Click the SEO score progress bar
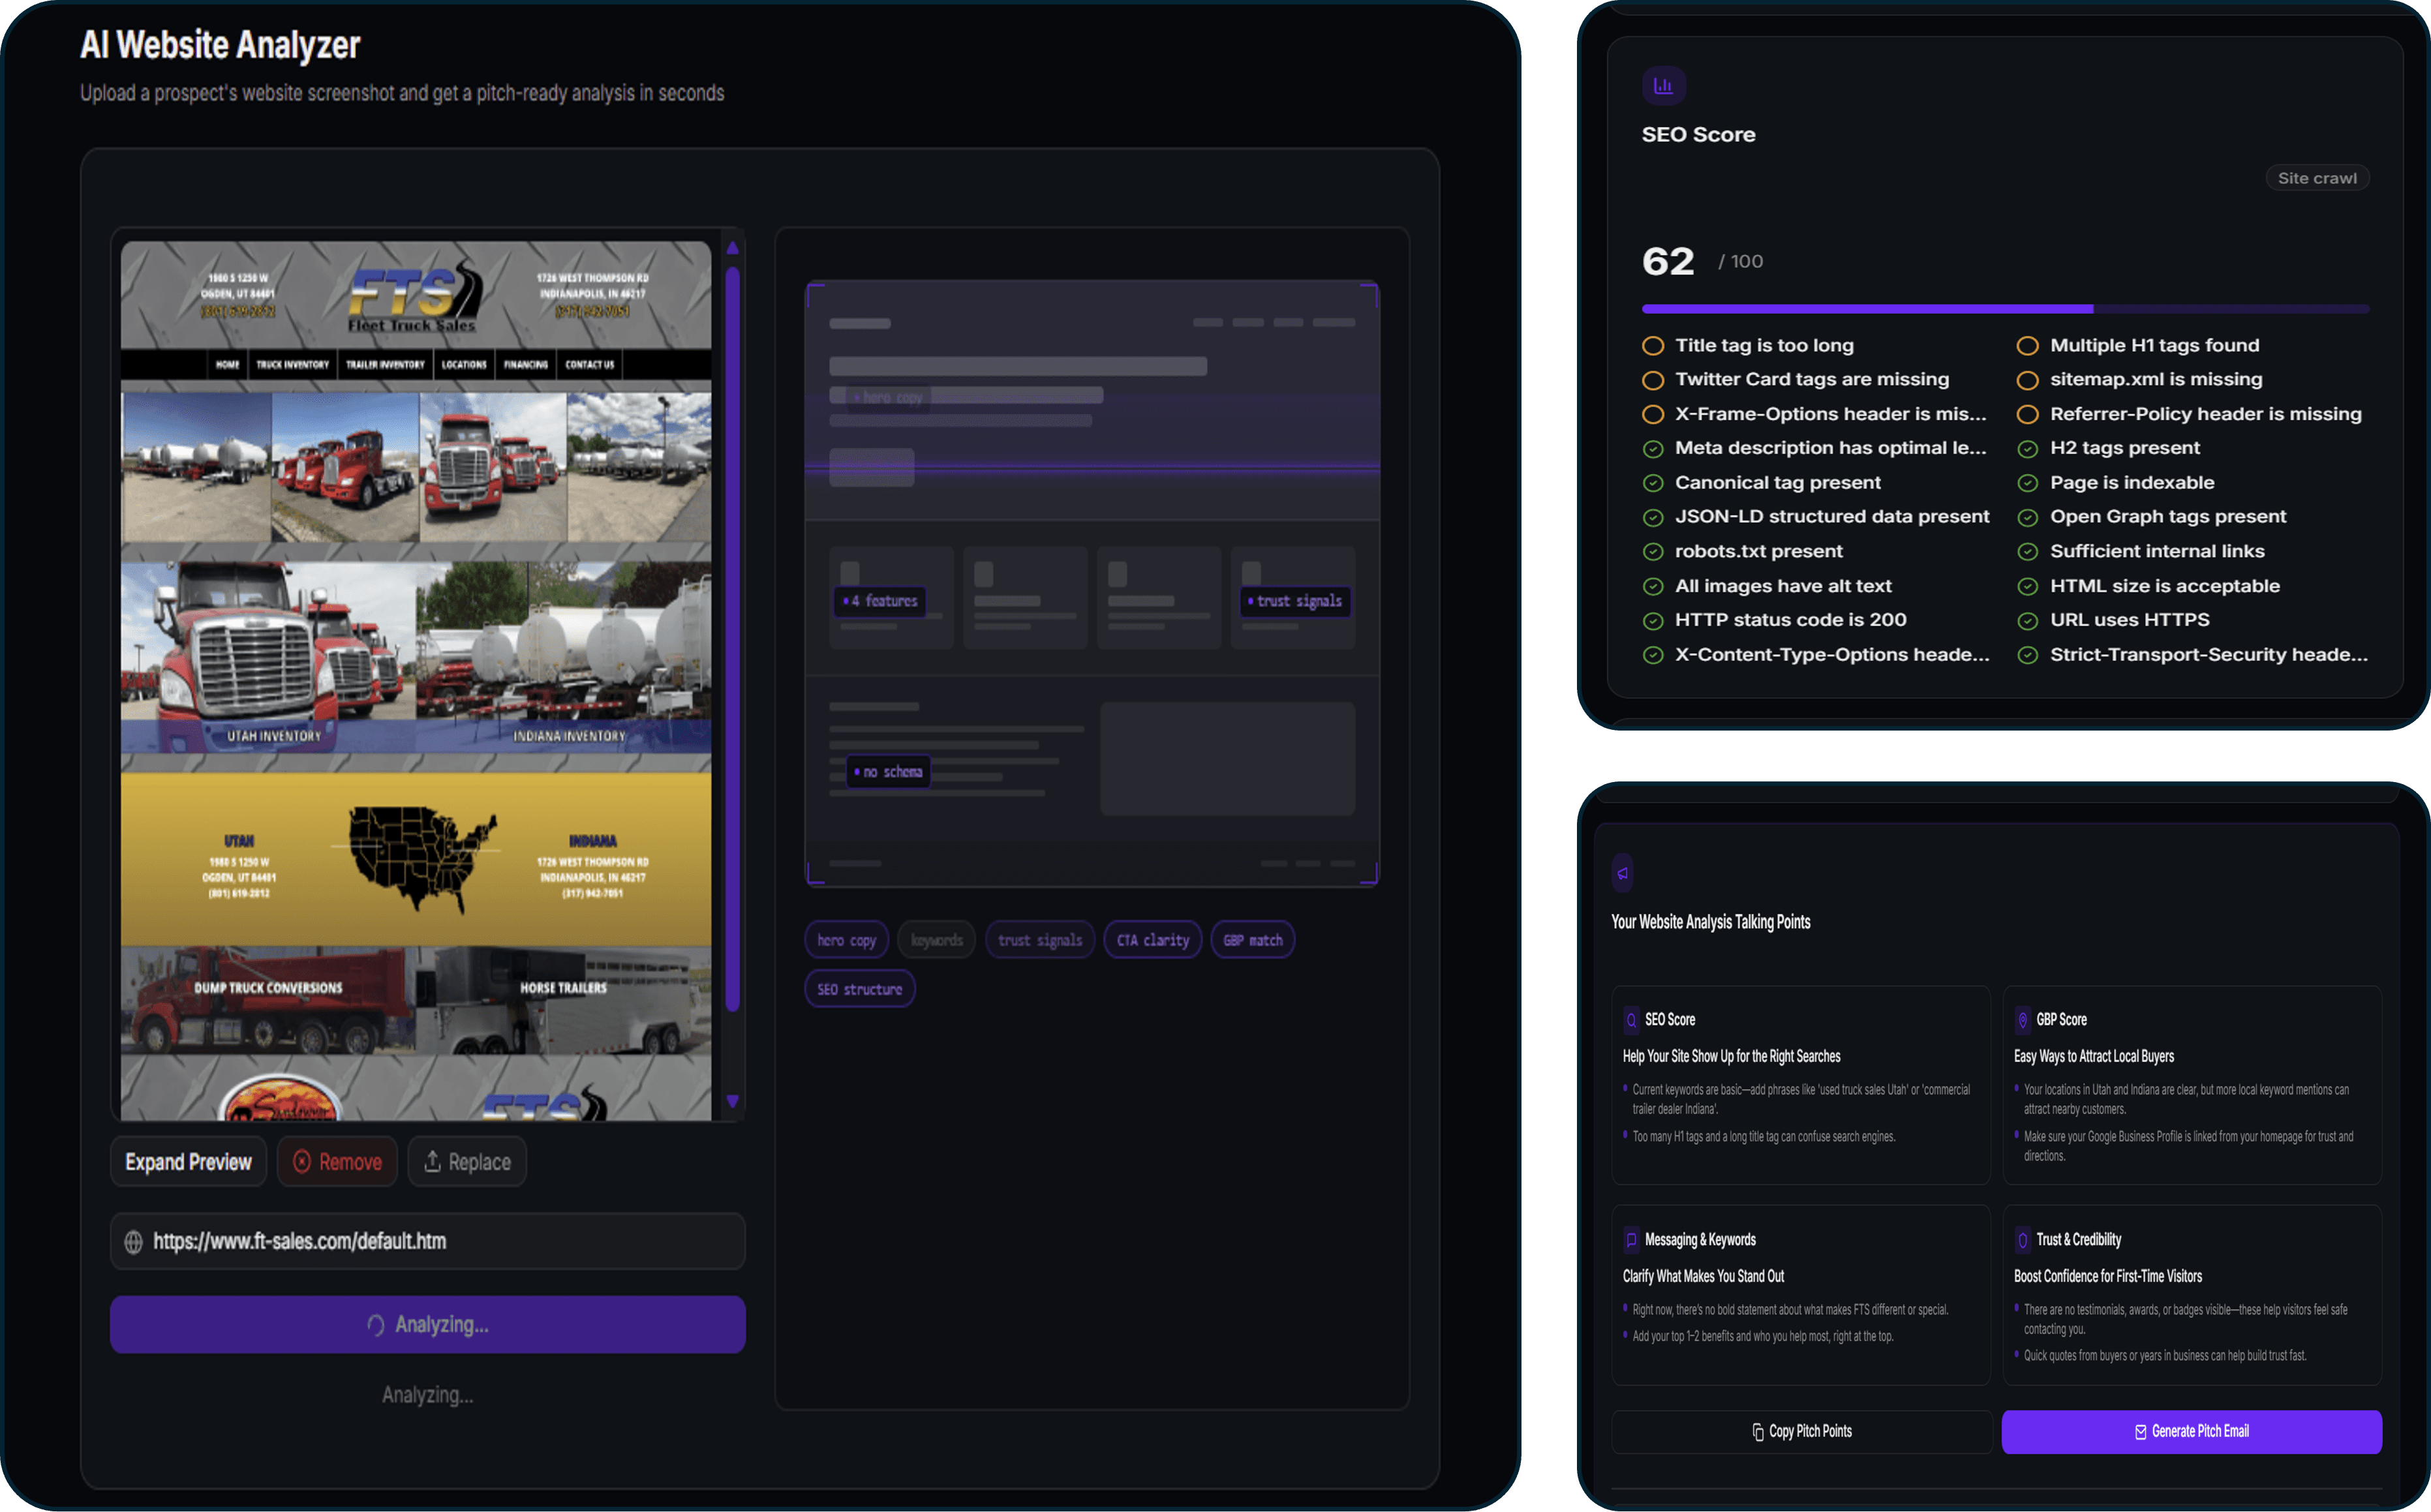 2004,309
